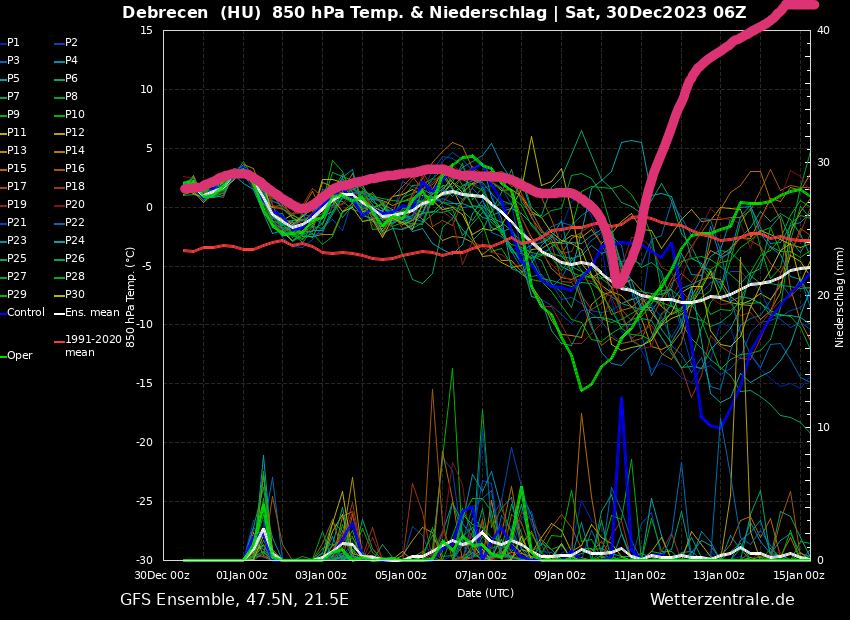The height and width of the screenshot is (620, 850).
Task: Click the white line swatch beside Ens. mean
Action: point(59,313)
